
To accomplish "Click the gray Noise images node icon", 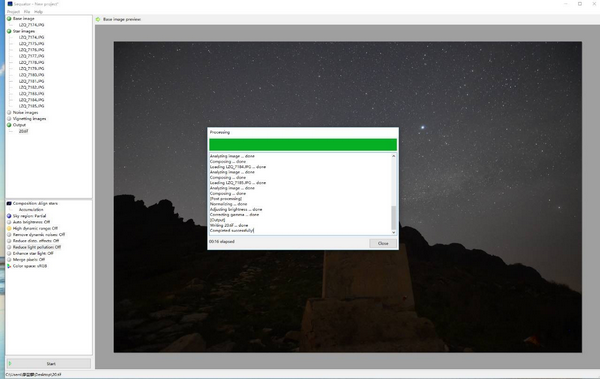I will 9,113.
